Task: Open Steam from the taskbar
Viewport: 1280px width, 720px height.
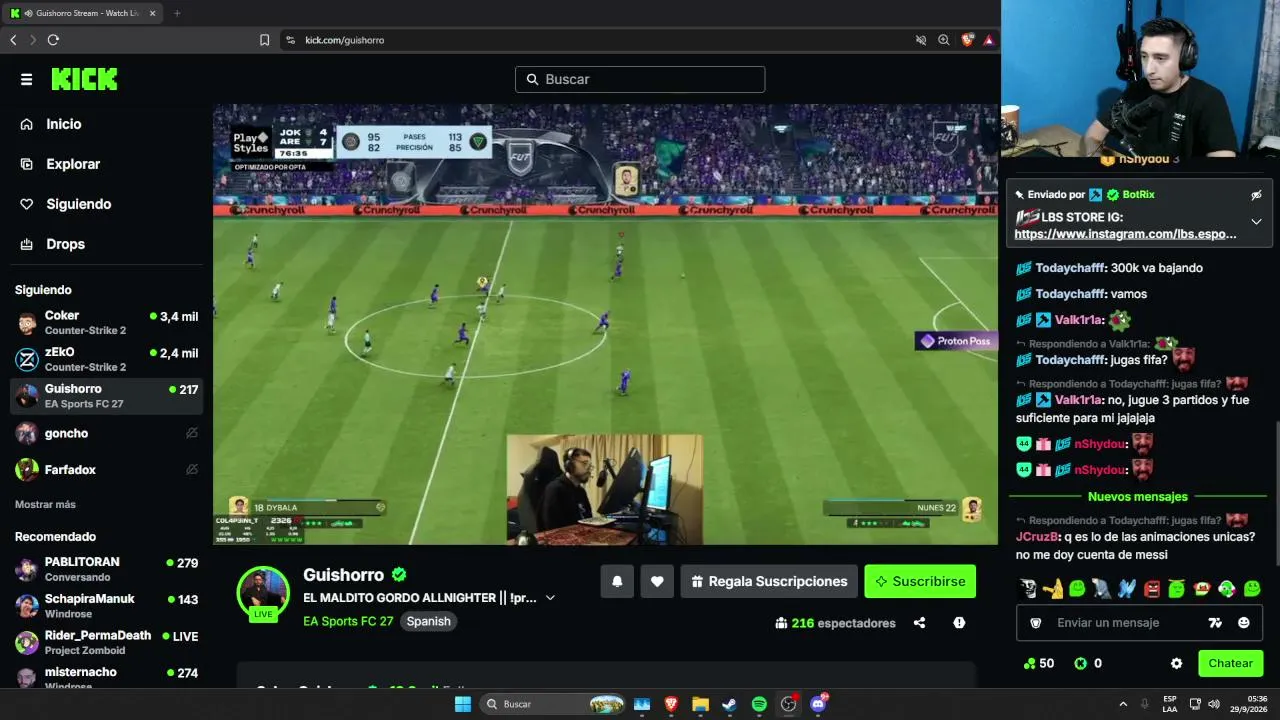Action: click(x=730, y=704)
